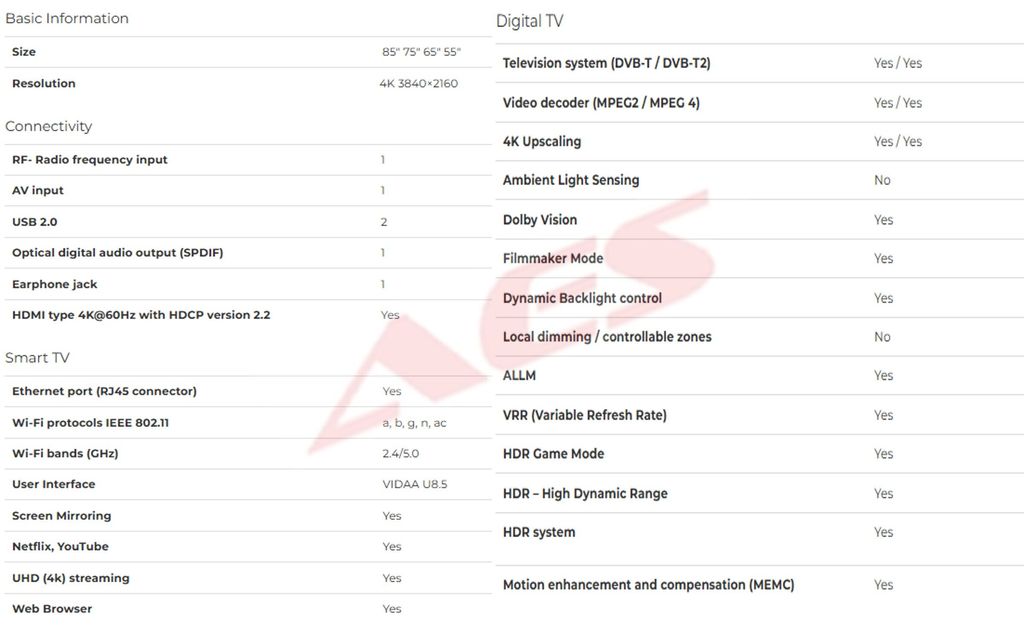The width and height of the screenshot is (1024, 633).
Task: Click the 4K 3840×2160 resolution value
Action: tap(418, 84)
